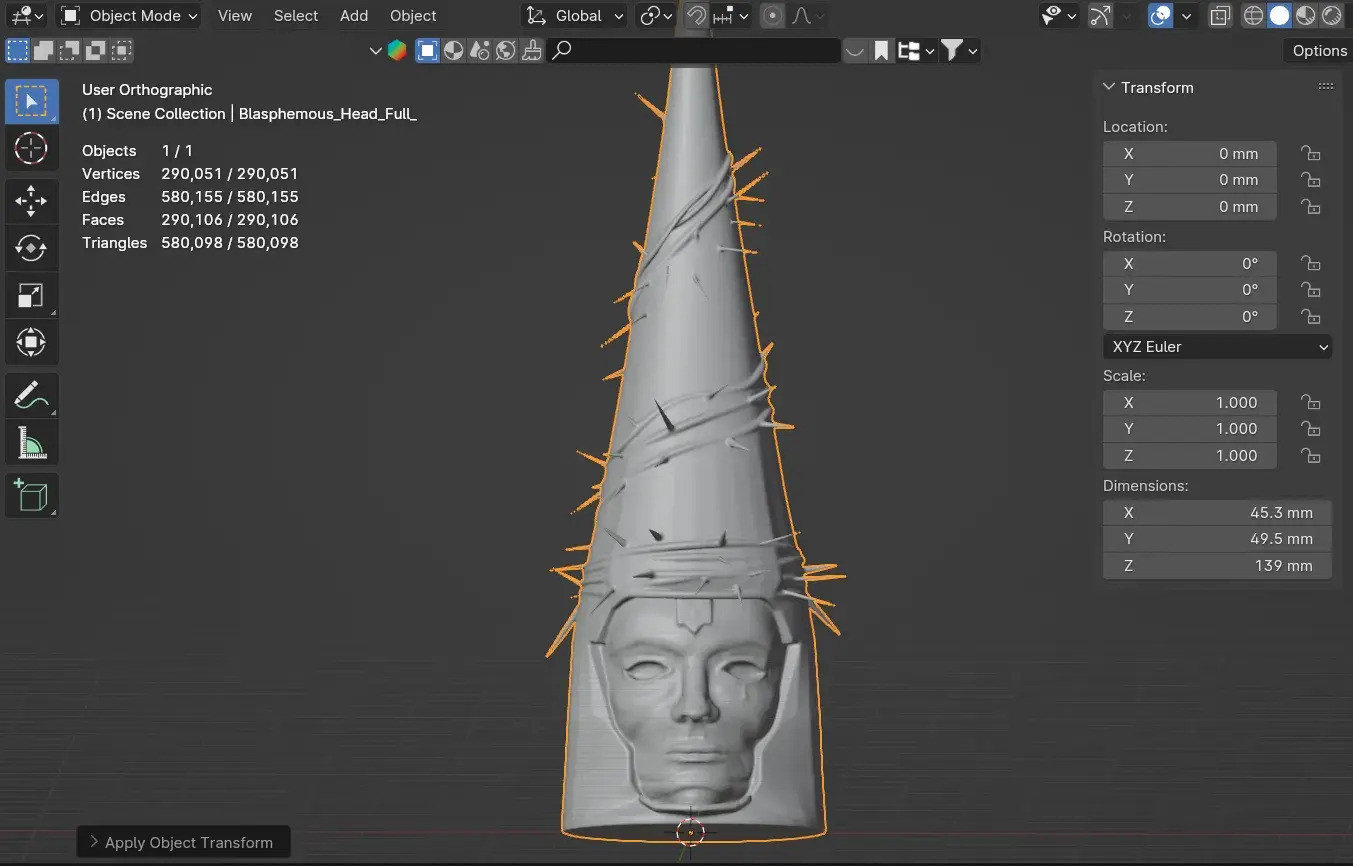The height and width of the screenshot is (866, 1353).
Task: Select the 3D Cursor tool
Action: [31, 149]
